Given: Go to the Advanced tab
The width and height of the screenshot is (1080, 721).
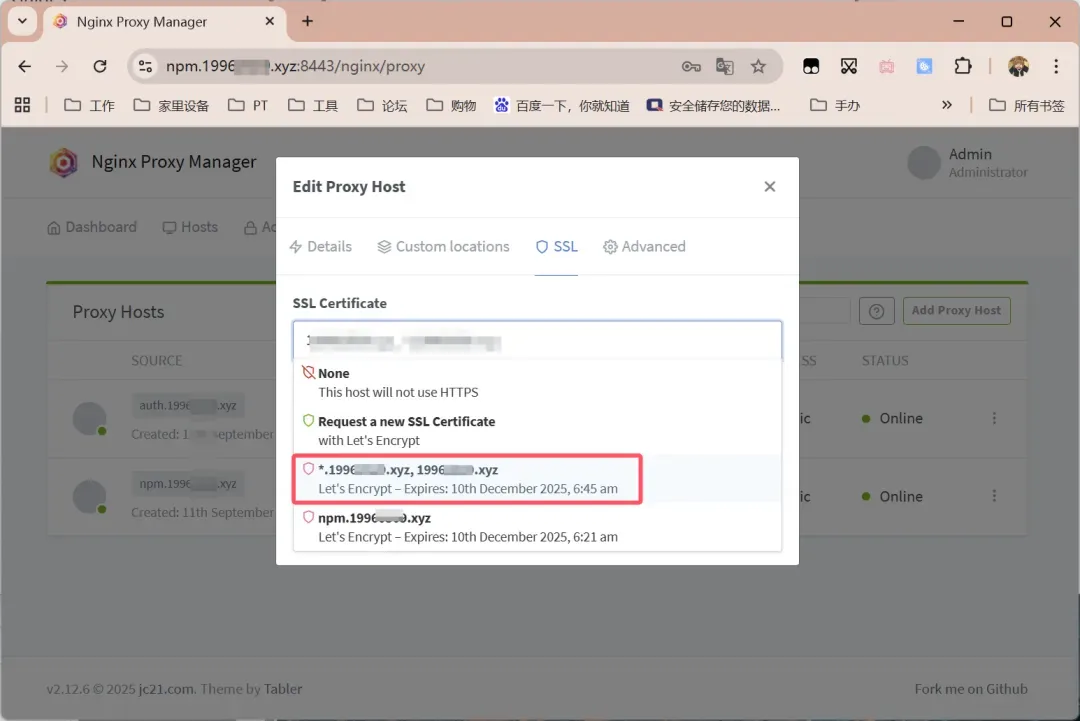Looking at the screenshot, I should click(644, 247).
